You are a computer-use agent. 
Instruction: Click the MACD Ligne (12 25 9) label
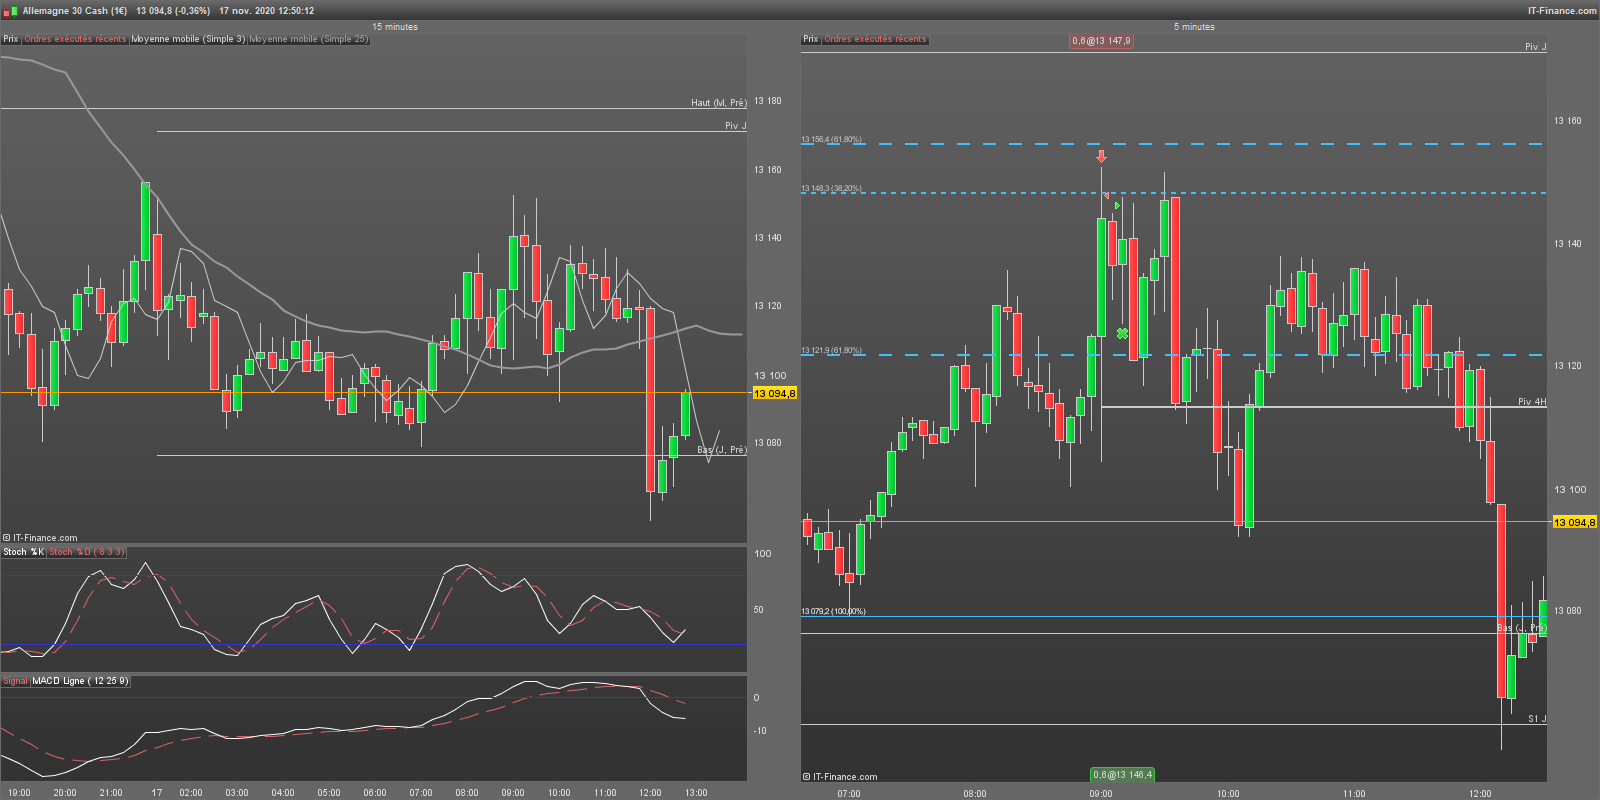80,681
